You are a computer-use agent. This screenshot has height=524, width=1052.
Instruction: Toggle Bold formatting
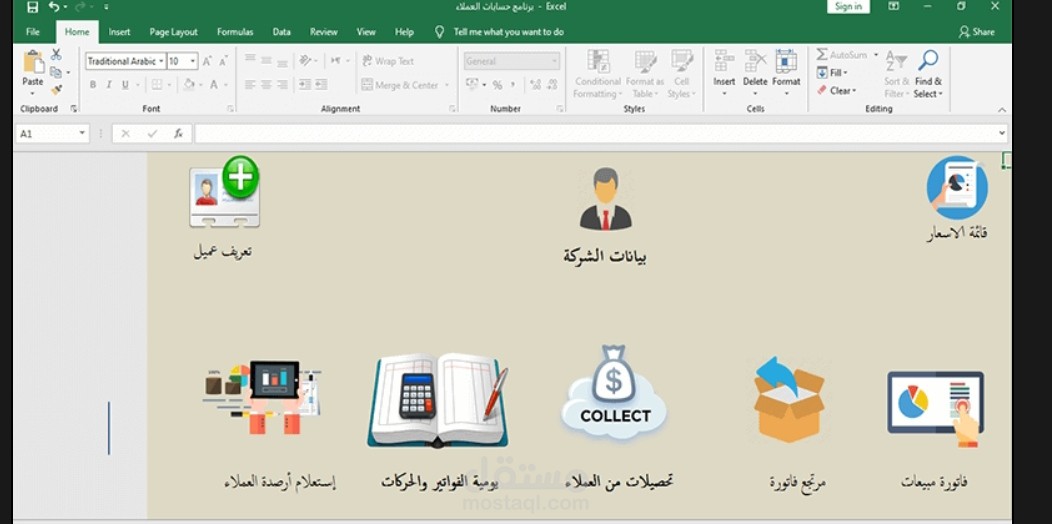pos(93,85)
